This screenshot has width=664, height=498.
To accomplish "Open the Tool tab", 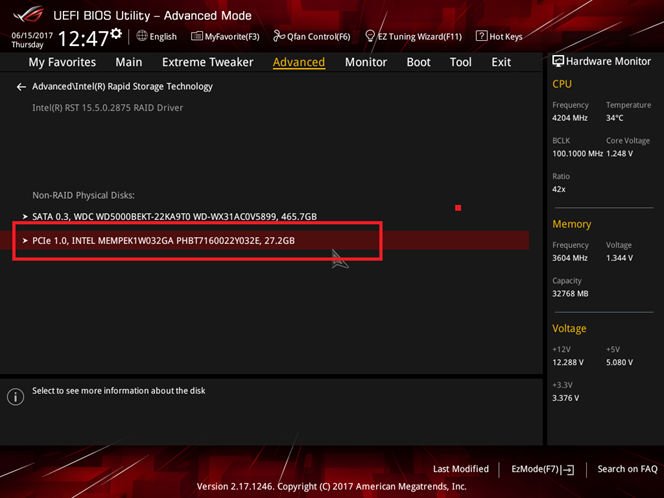I will 461,62.
